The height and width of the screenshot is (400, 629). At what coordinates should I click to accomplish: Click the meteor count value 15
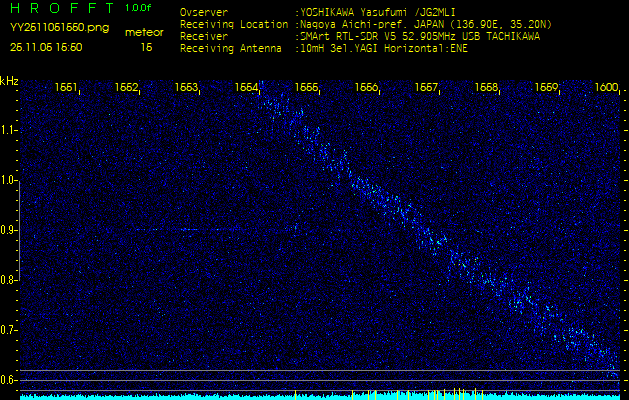[x=146, y=47]
